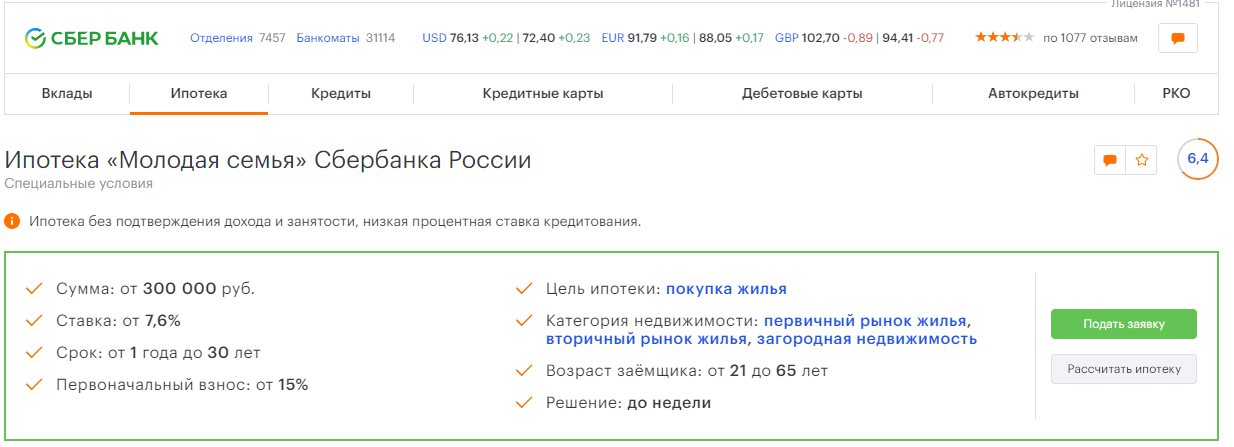Click the star rating in the header
This screenshot has height=447, width=1234.
1004,38
